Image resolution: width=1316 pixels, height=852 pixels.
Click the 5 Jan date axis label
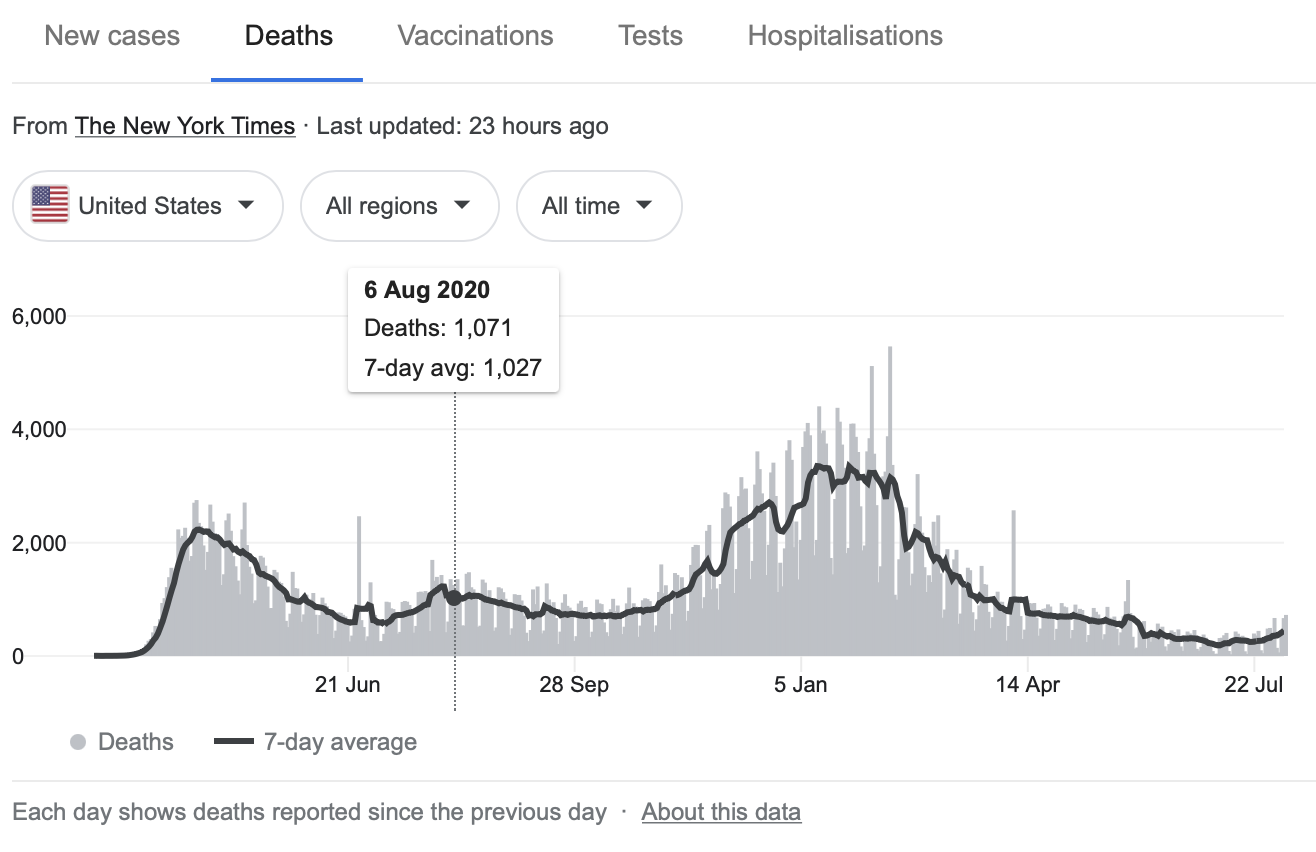801,685
